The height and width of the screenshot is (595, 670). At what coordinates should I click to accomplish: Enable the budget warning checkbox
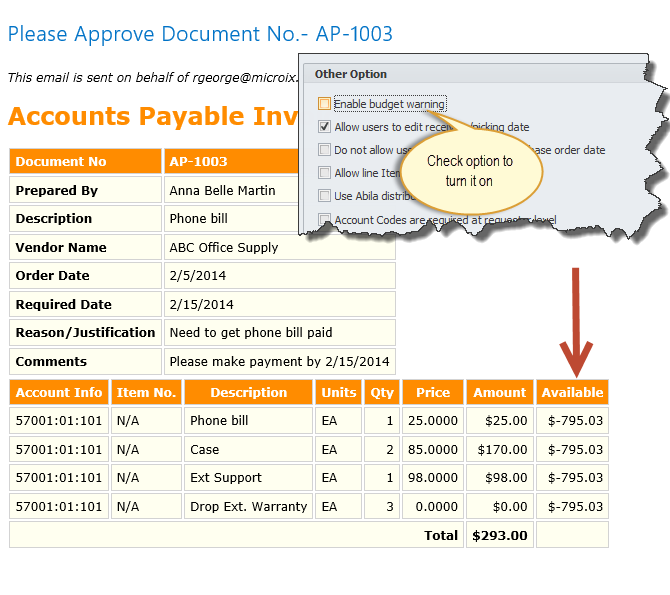coord(324,104)
